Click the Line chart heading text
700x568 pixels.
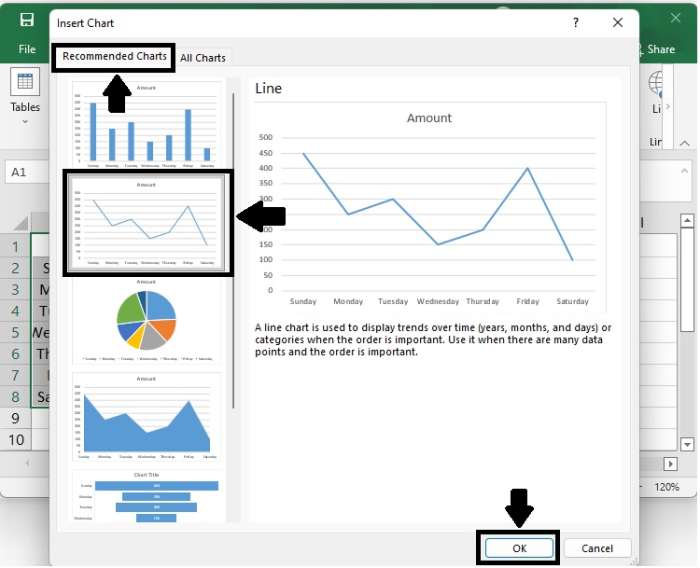pyautogui.click(x=268, y=88)
